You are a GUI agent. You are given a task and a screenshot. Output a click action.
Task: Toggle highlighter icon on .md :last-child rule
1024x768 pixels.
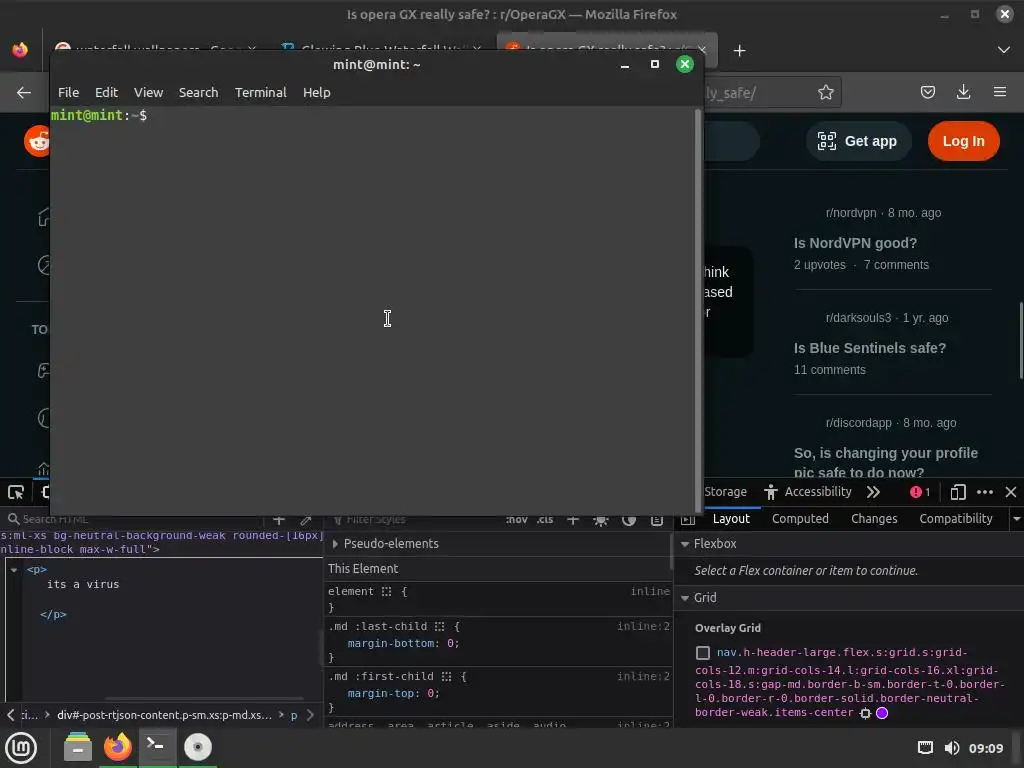pyautogui.click(x=440, y=626)
